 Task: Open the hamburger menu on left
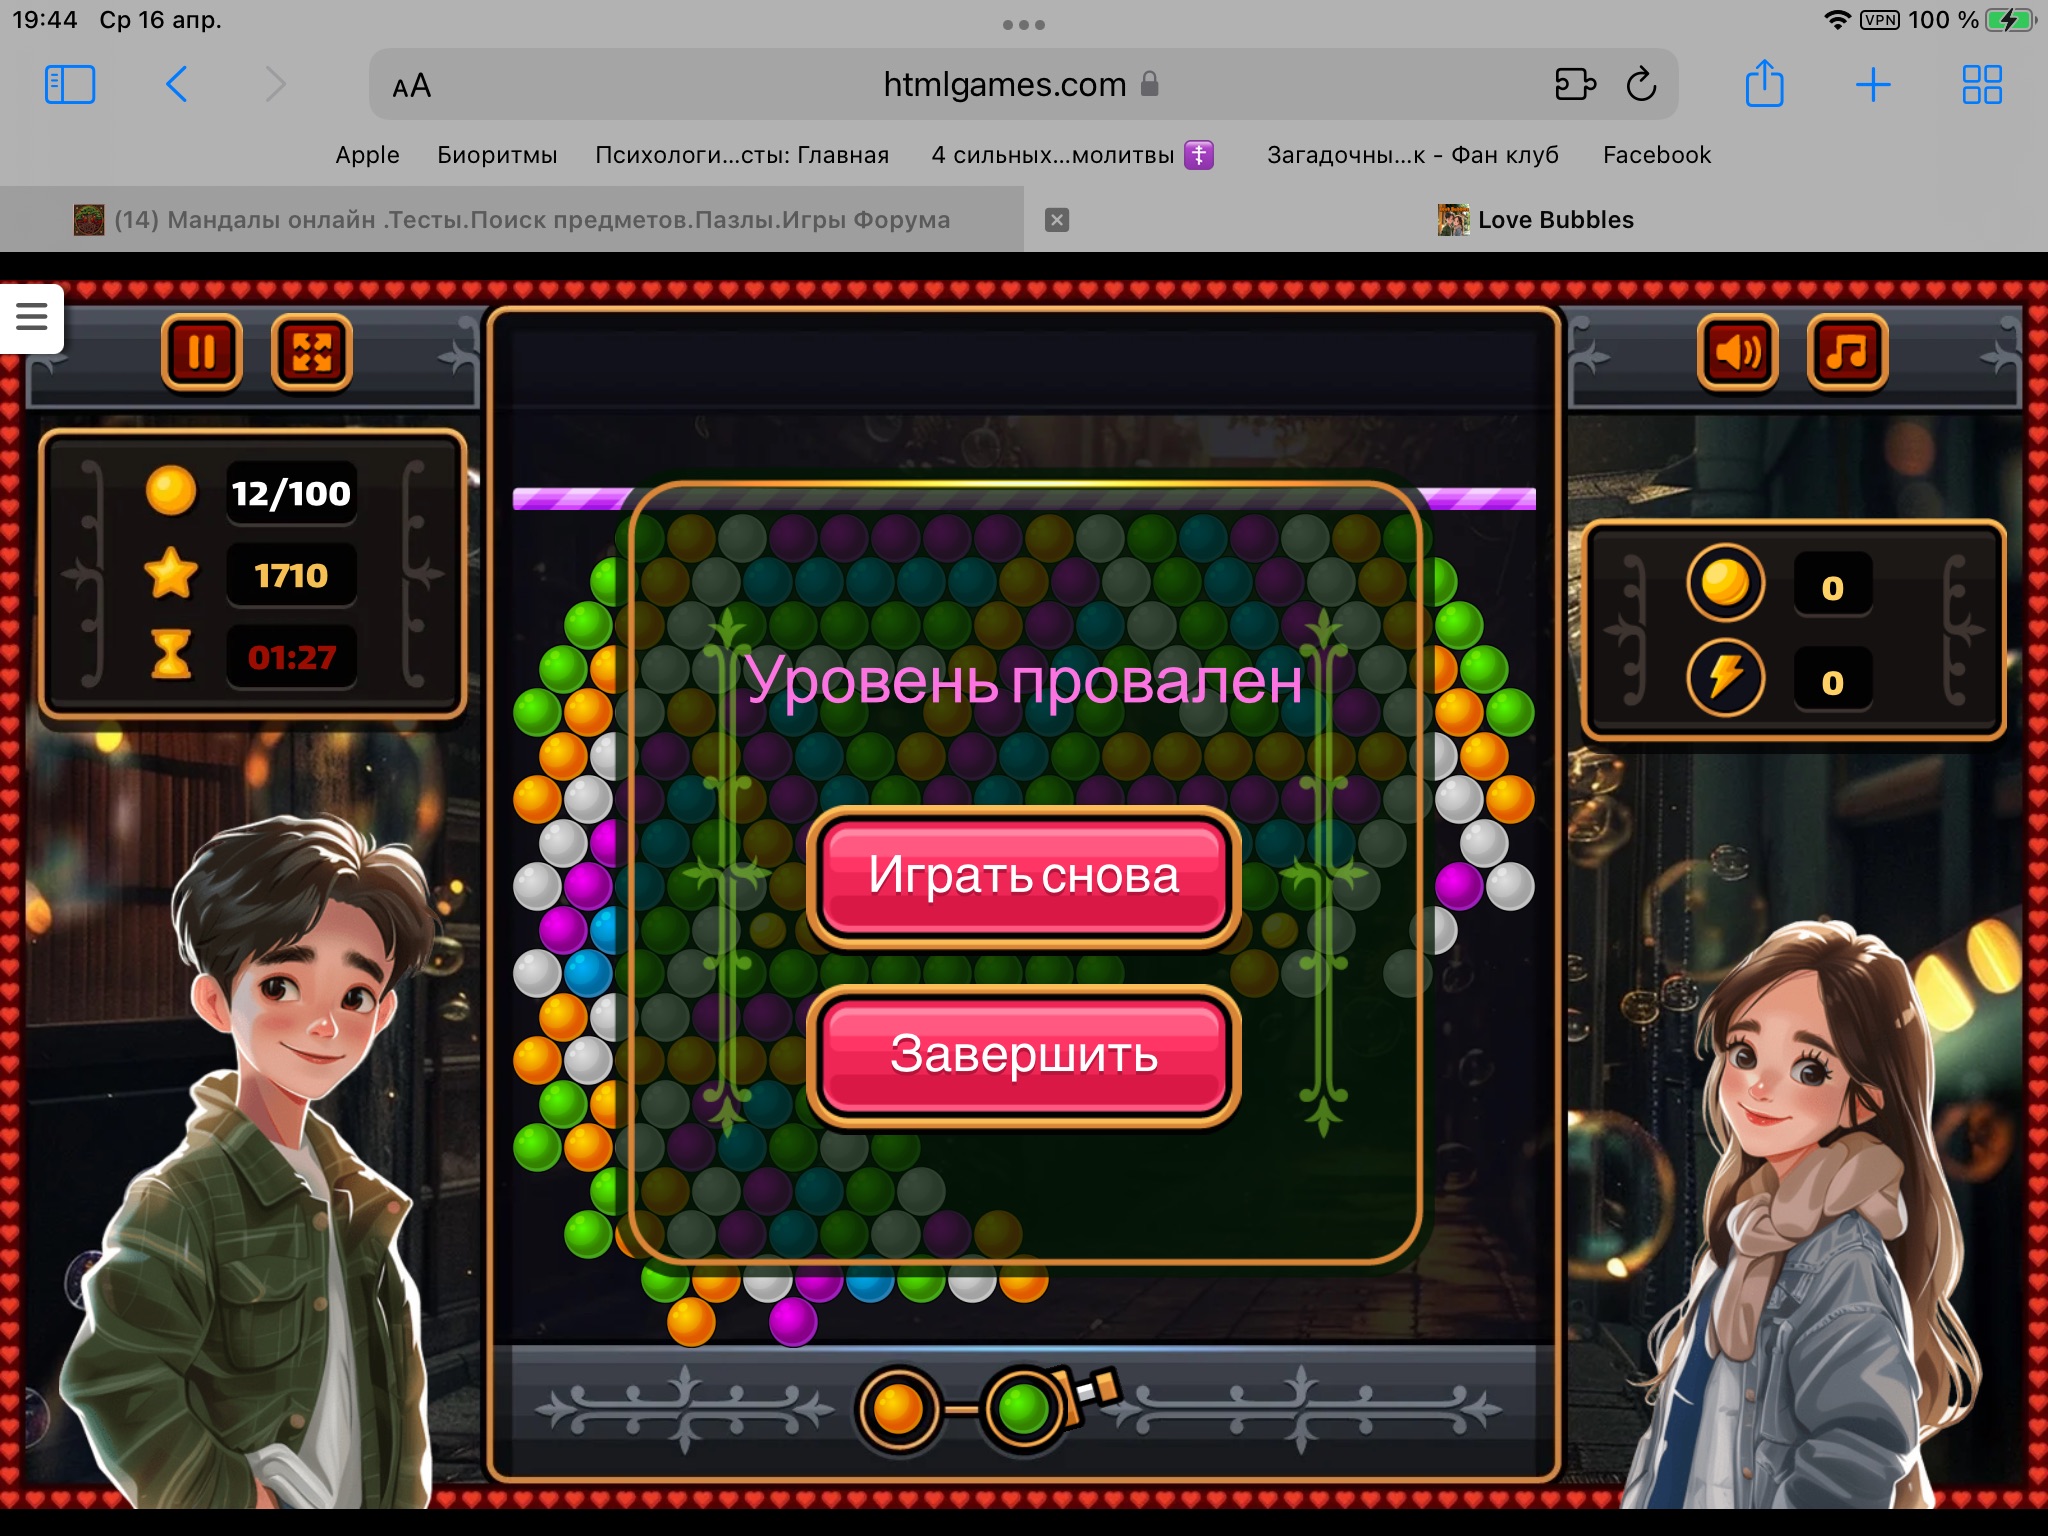pyautogui.click(x=32, y=317)
